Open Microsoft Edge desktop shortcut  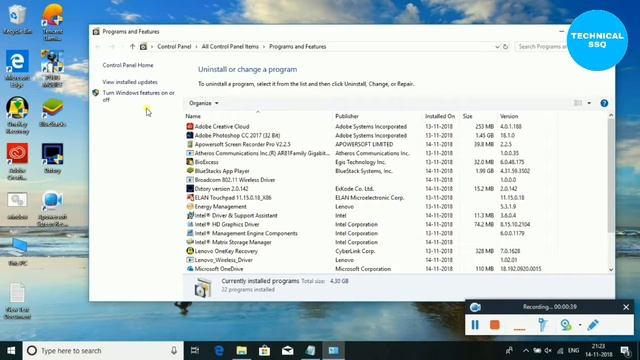point(17,68)
